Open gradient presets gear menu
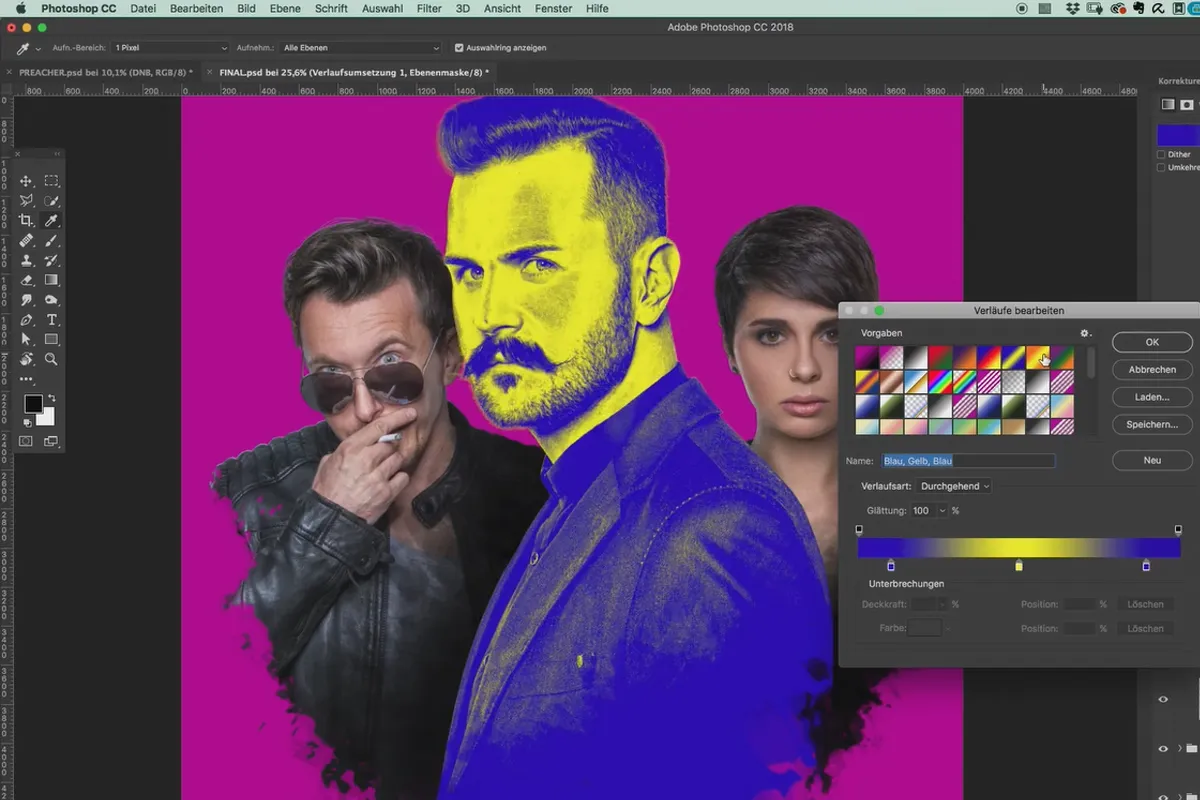This screenshot has width=1200, height=800. 1086,333
